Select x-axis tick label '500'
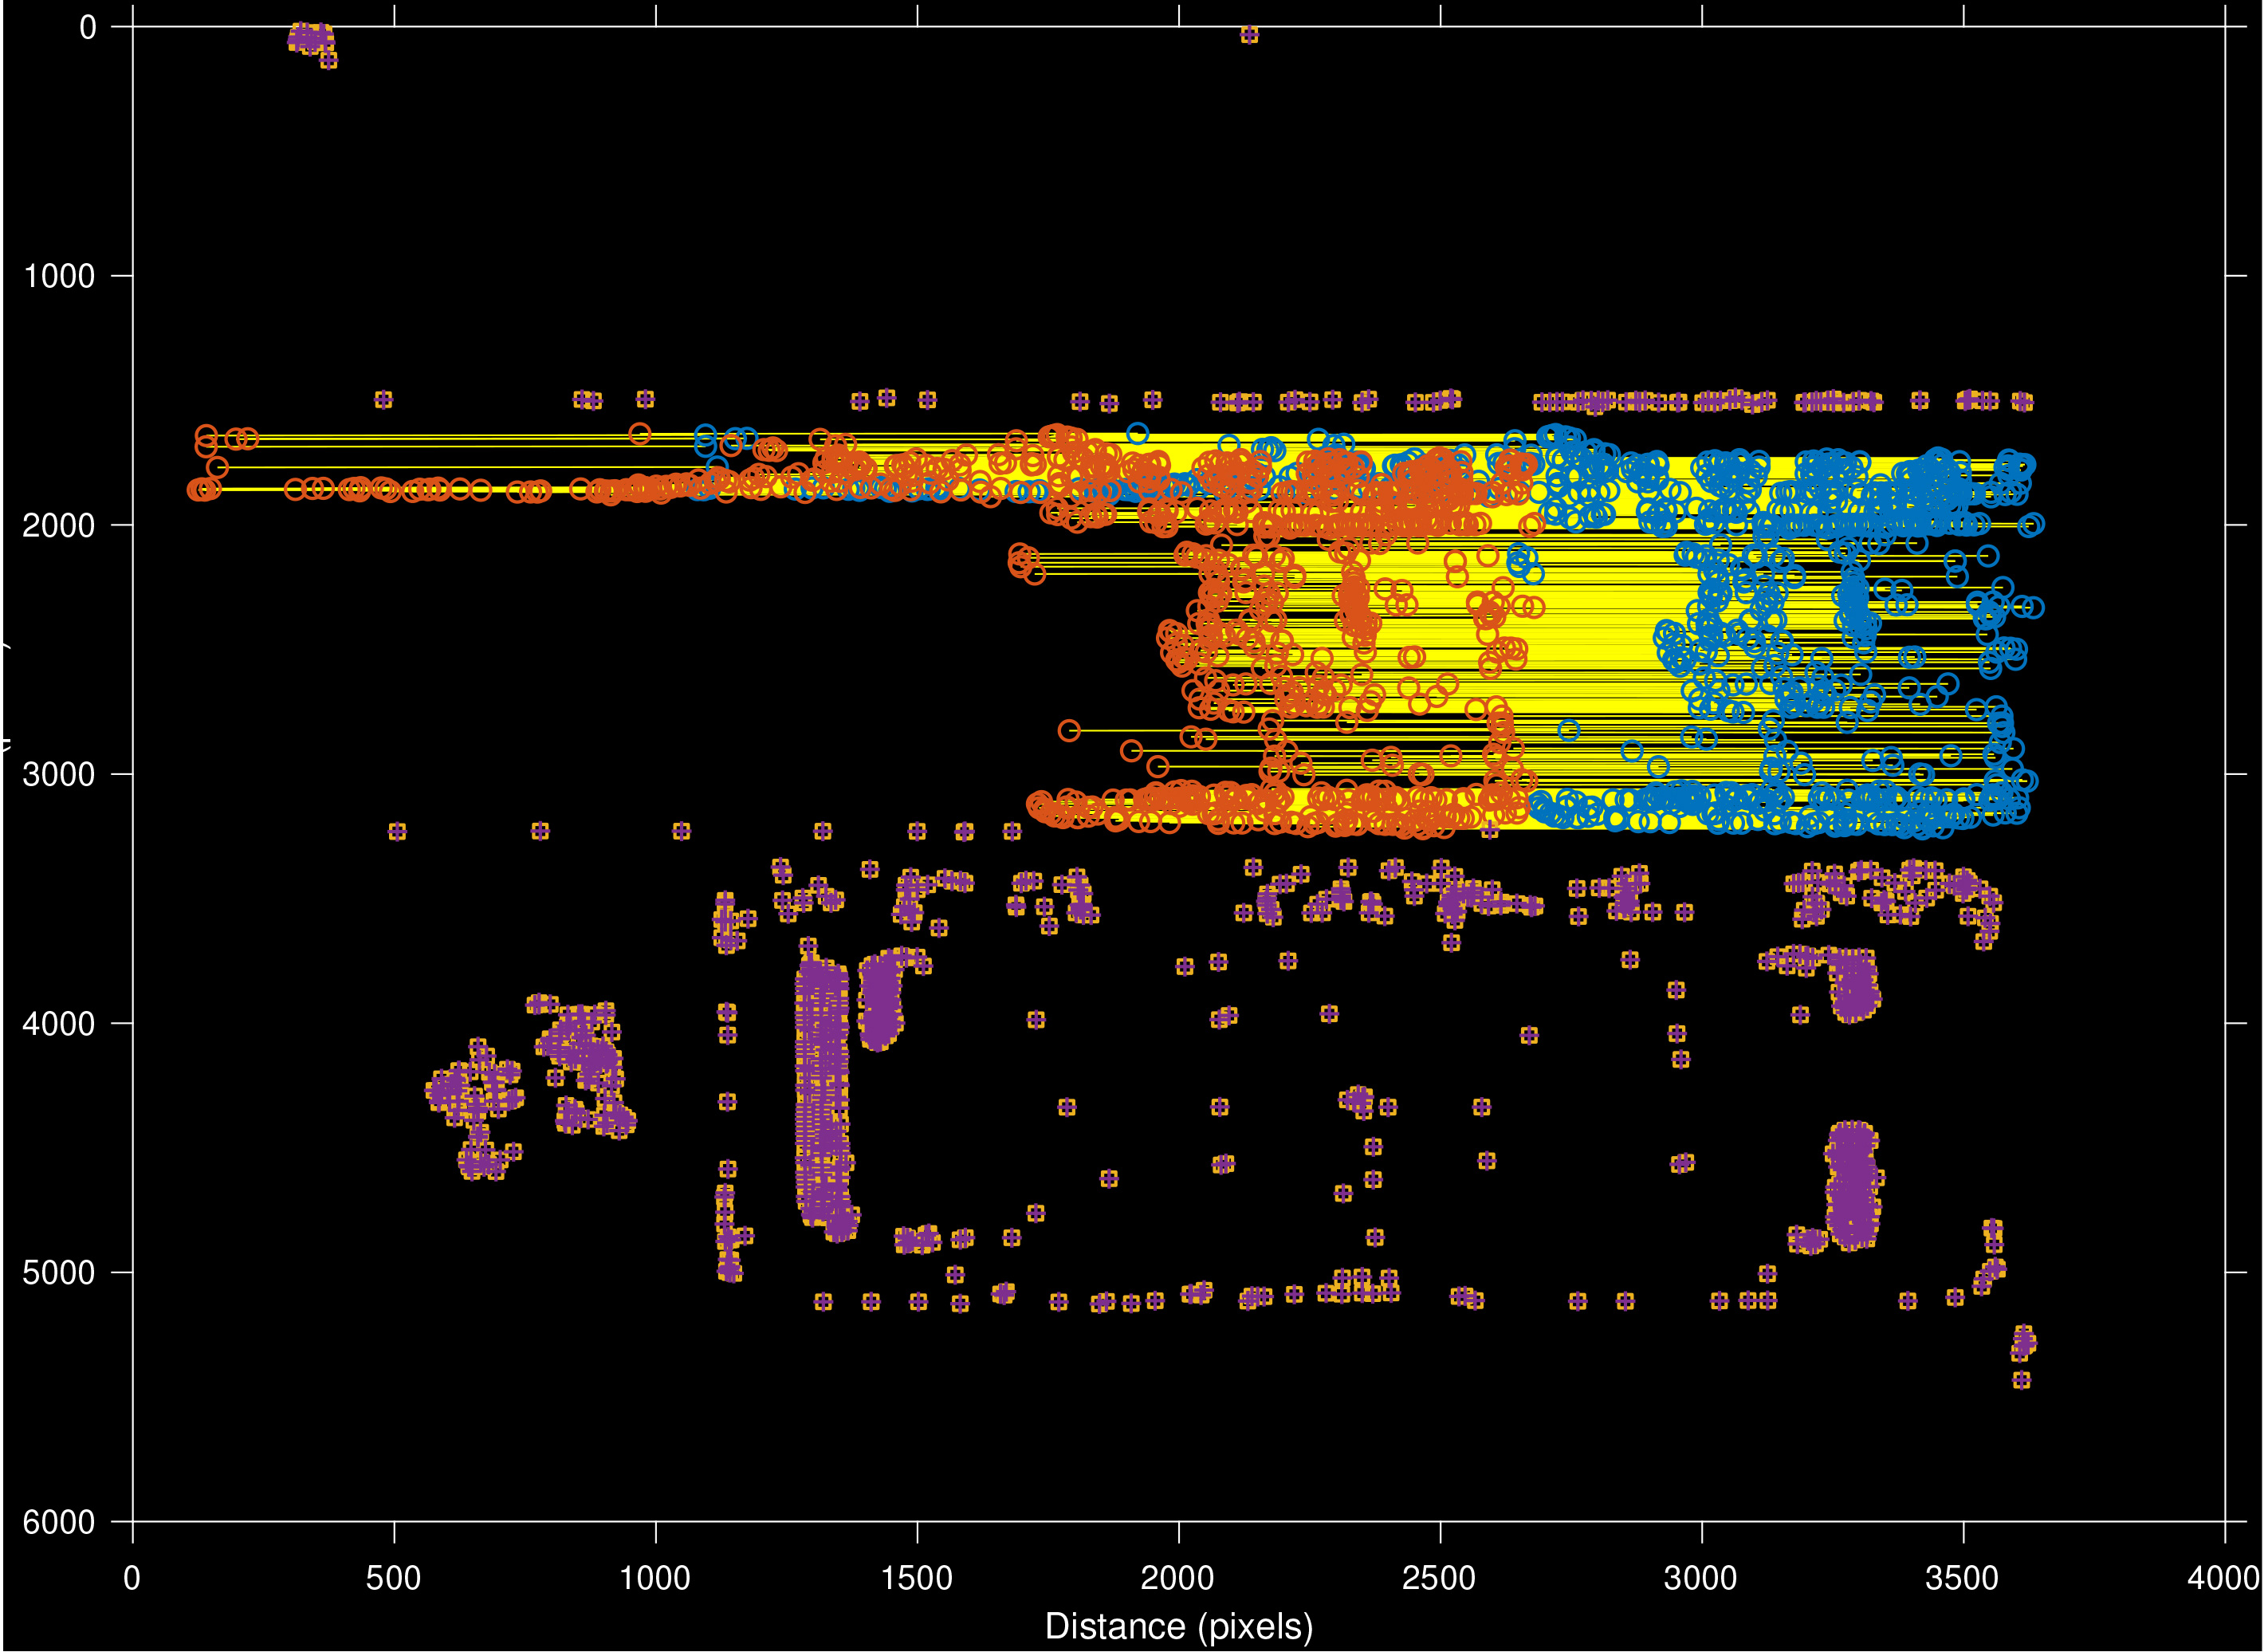This screenshot has width=2268, height=1652. [x=393, y=1579]
